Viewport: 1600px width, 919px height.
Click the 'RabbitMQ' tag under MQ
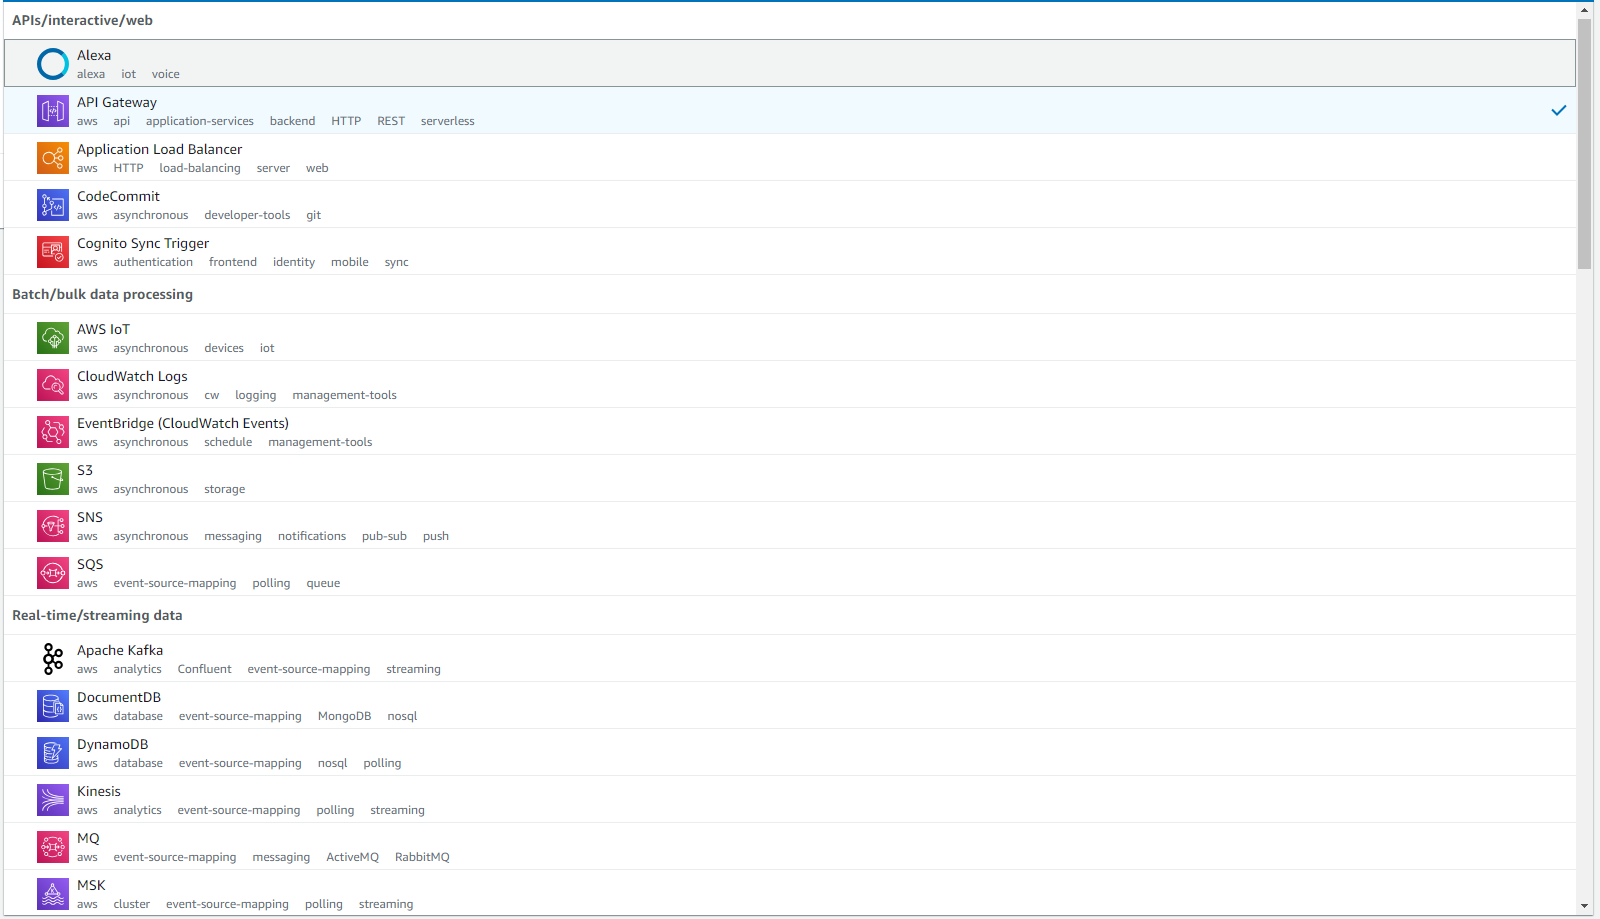(422, 857)
